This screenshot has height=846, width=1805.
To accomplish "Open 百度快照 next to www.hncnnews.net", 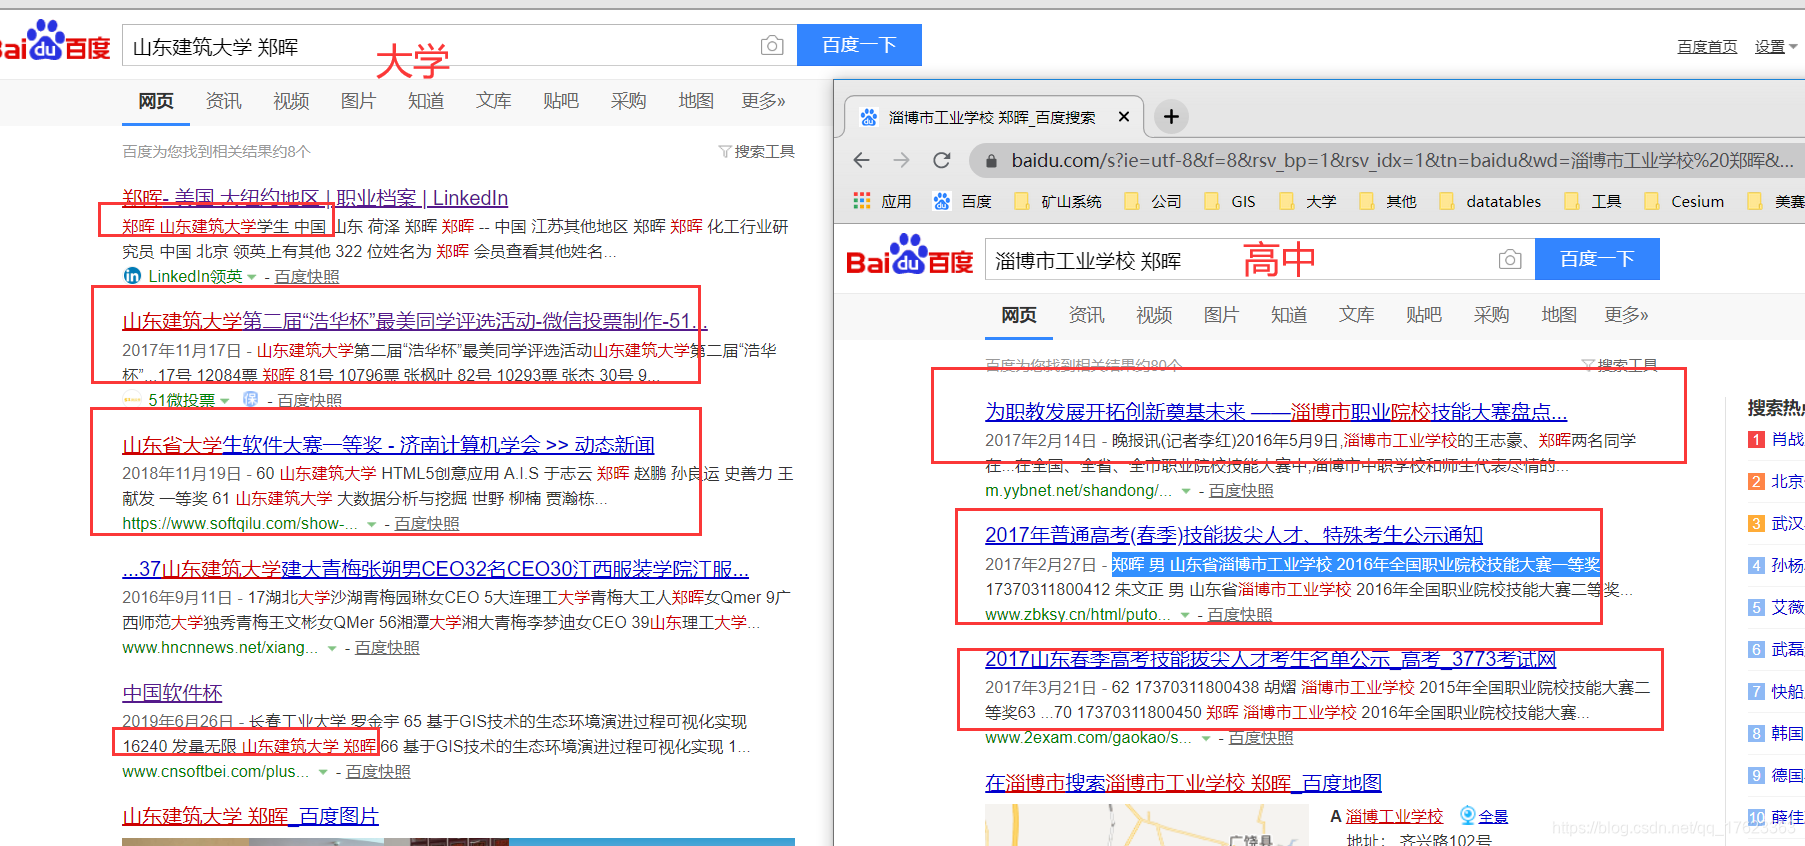I will [387, 648].
